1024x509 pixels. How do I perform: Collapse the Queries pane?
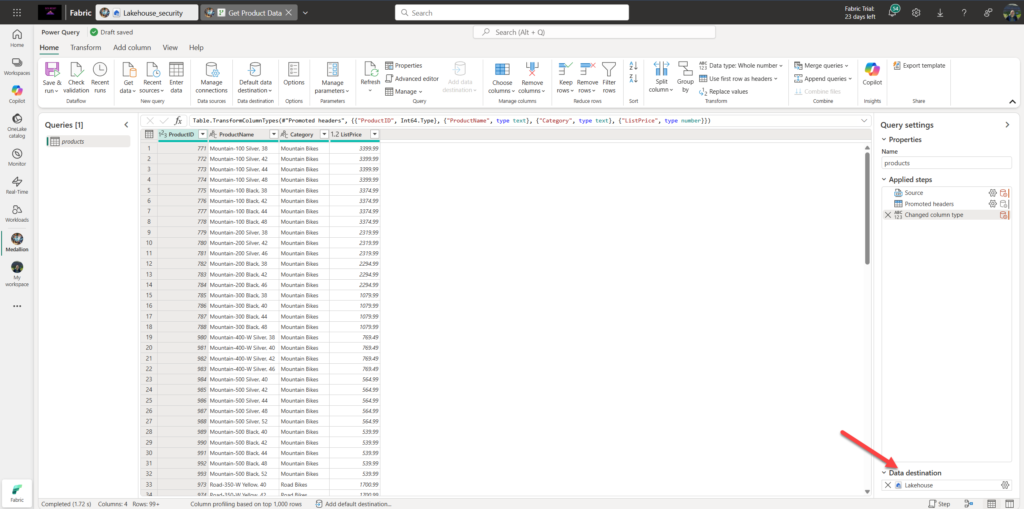coord(126,124)
